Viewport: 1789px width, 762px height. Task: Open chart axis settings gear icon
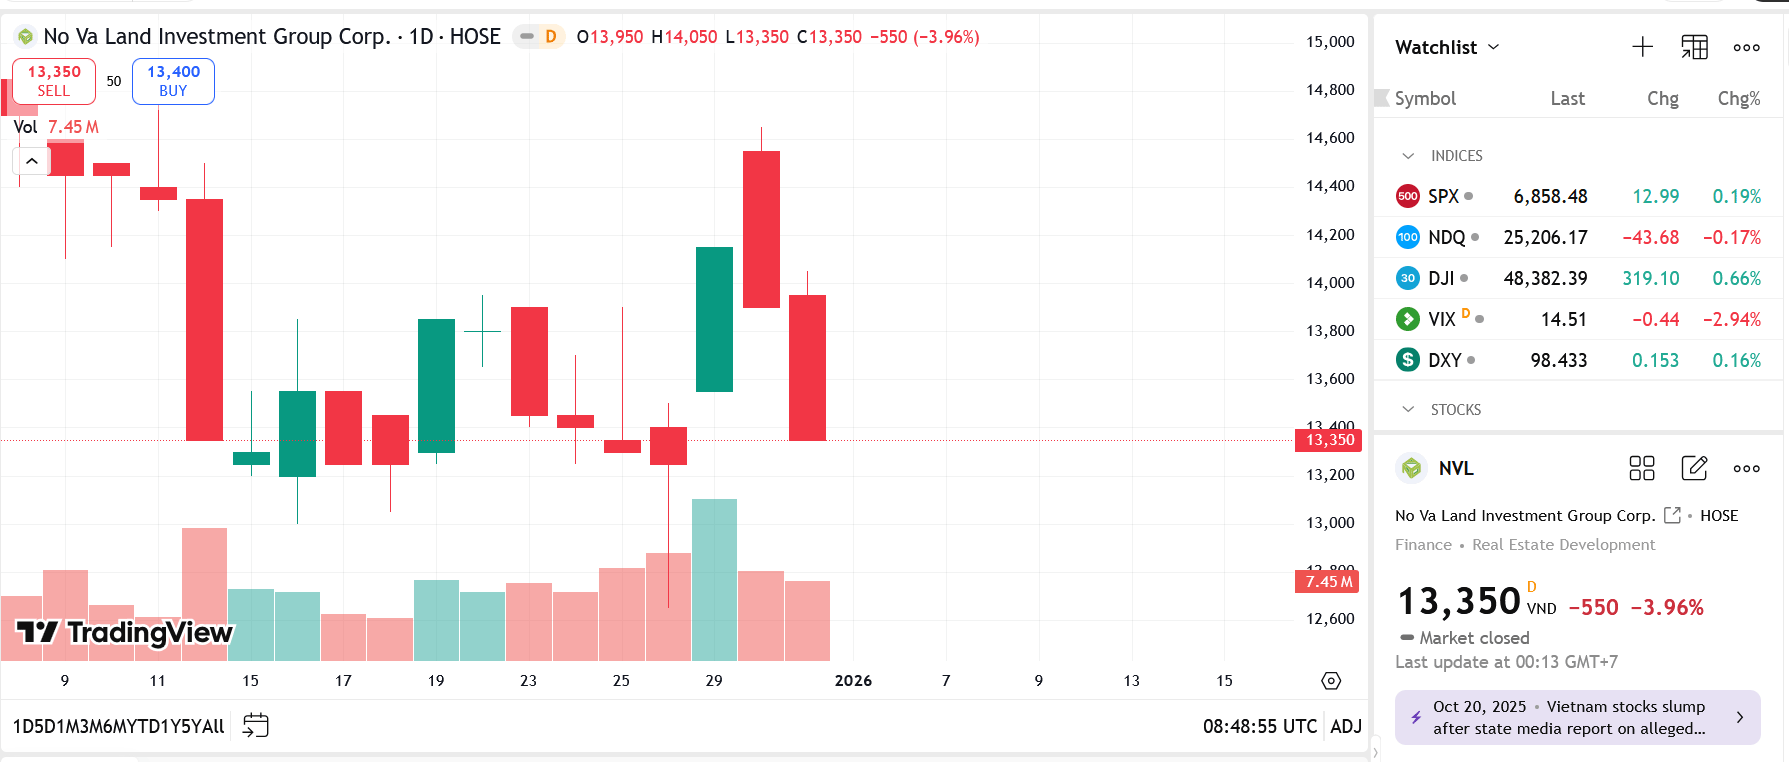tap(1331, 681)
